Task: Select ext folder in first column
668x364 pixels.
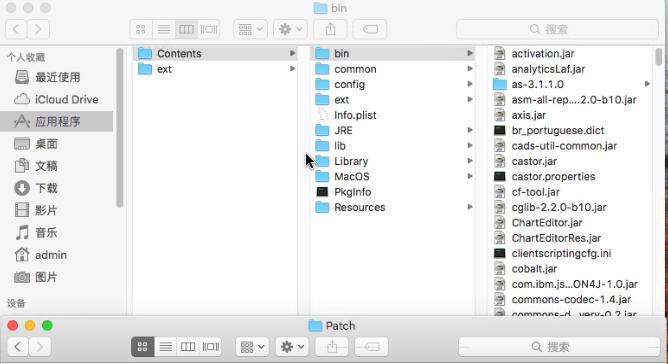Action: click(x=216, y=69)
